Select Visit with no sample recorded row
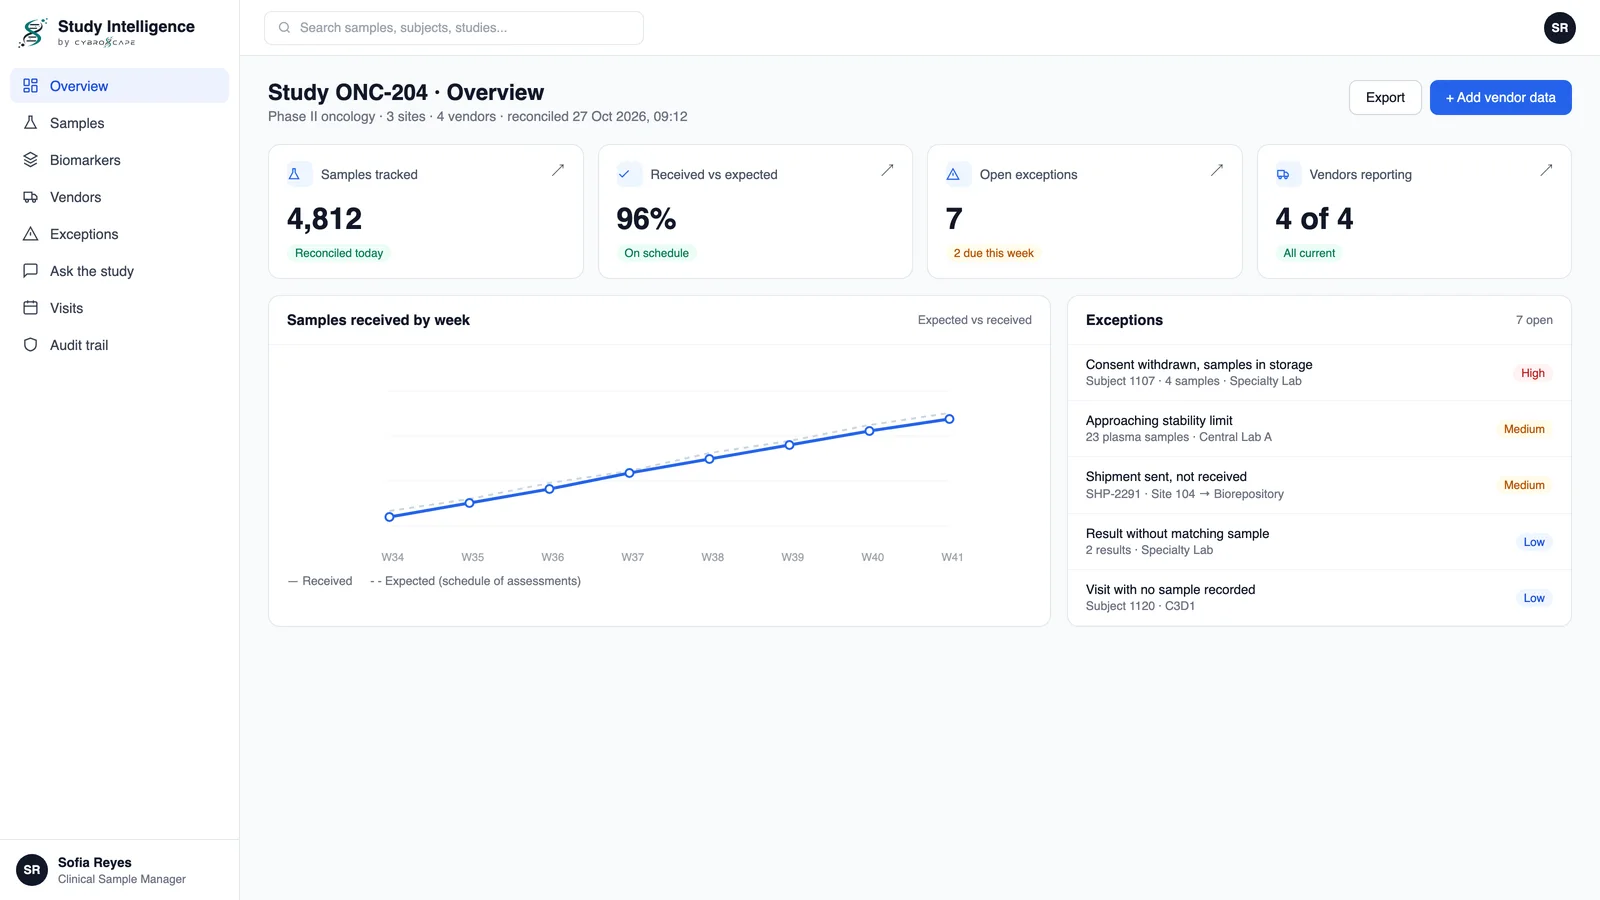The height and width of the screenshot is (900, 1600). [1319, 598]
